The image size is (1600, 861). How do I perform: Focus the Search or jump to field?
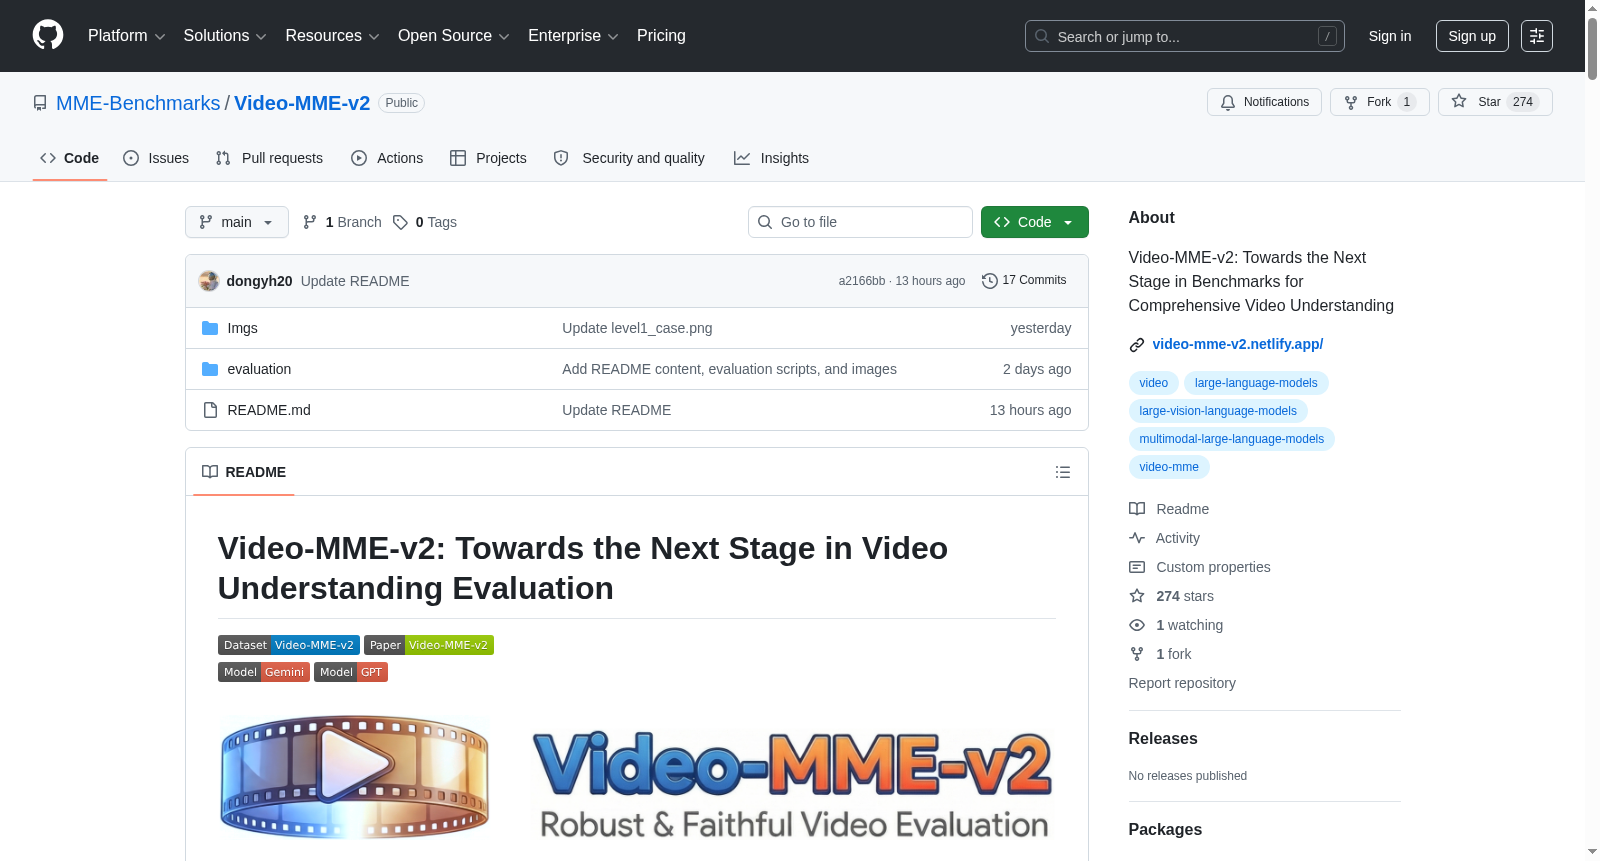click(1184, 36)
